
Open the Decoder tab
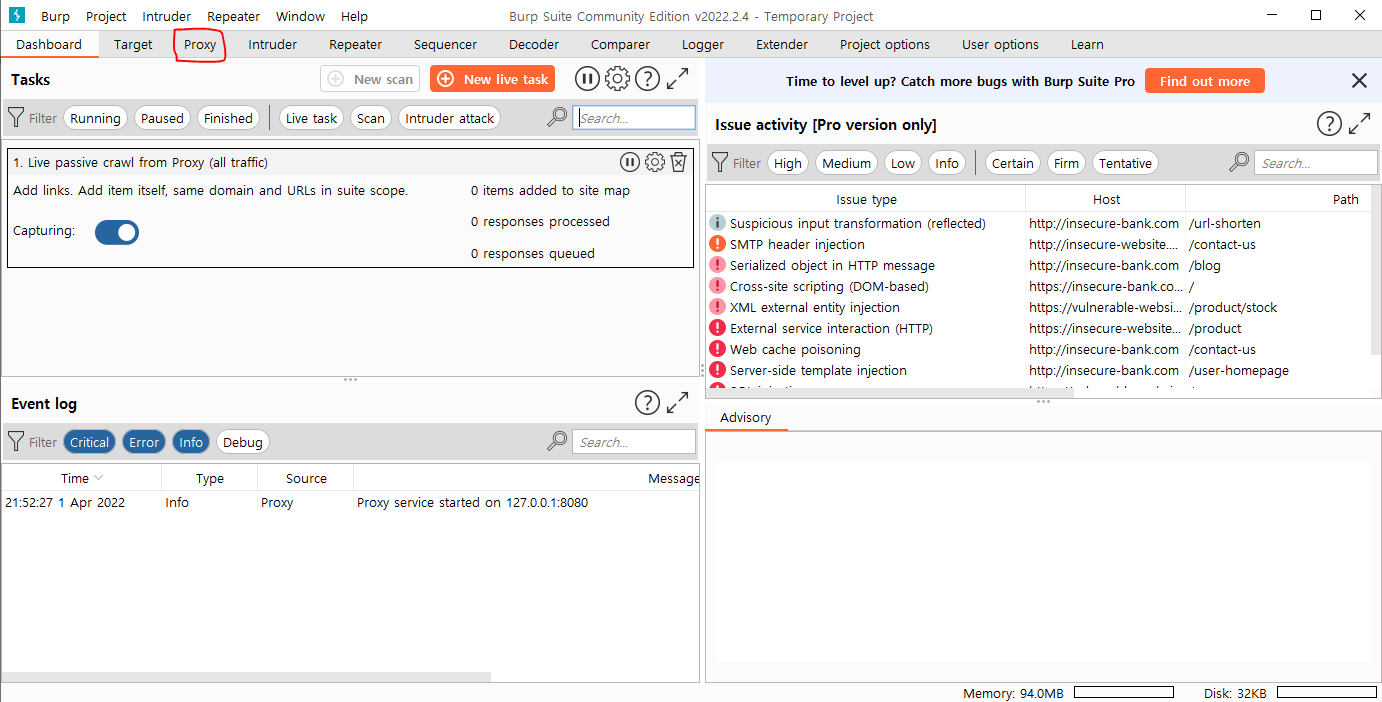(x=534, y=44)
